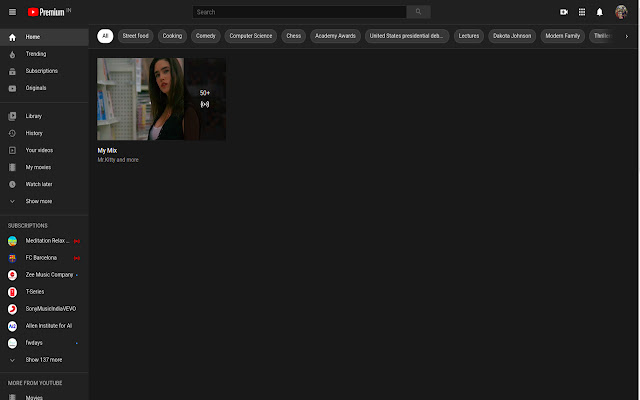Click the Subscriptions icon in sidebar
Viewport: 640px width, 400px height.
(x=12, y=71)
